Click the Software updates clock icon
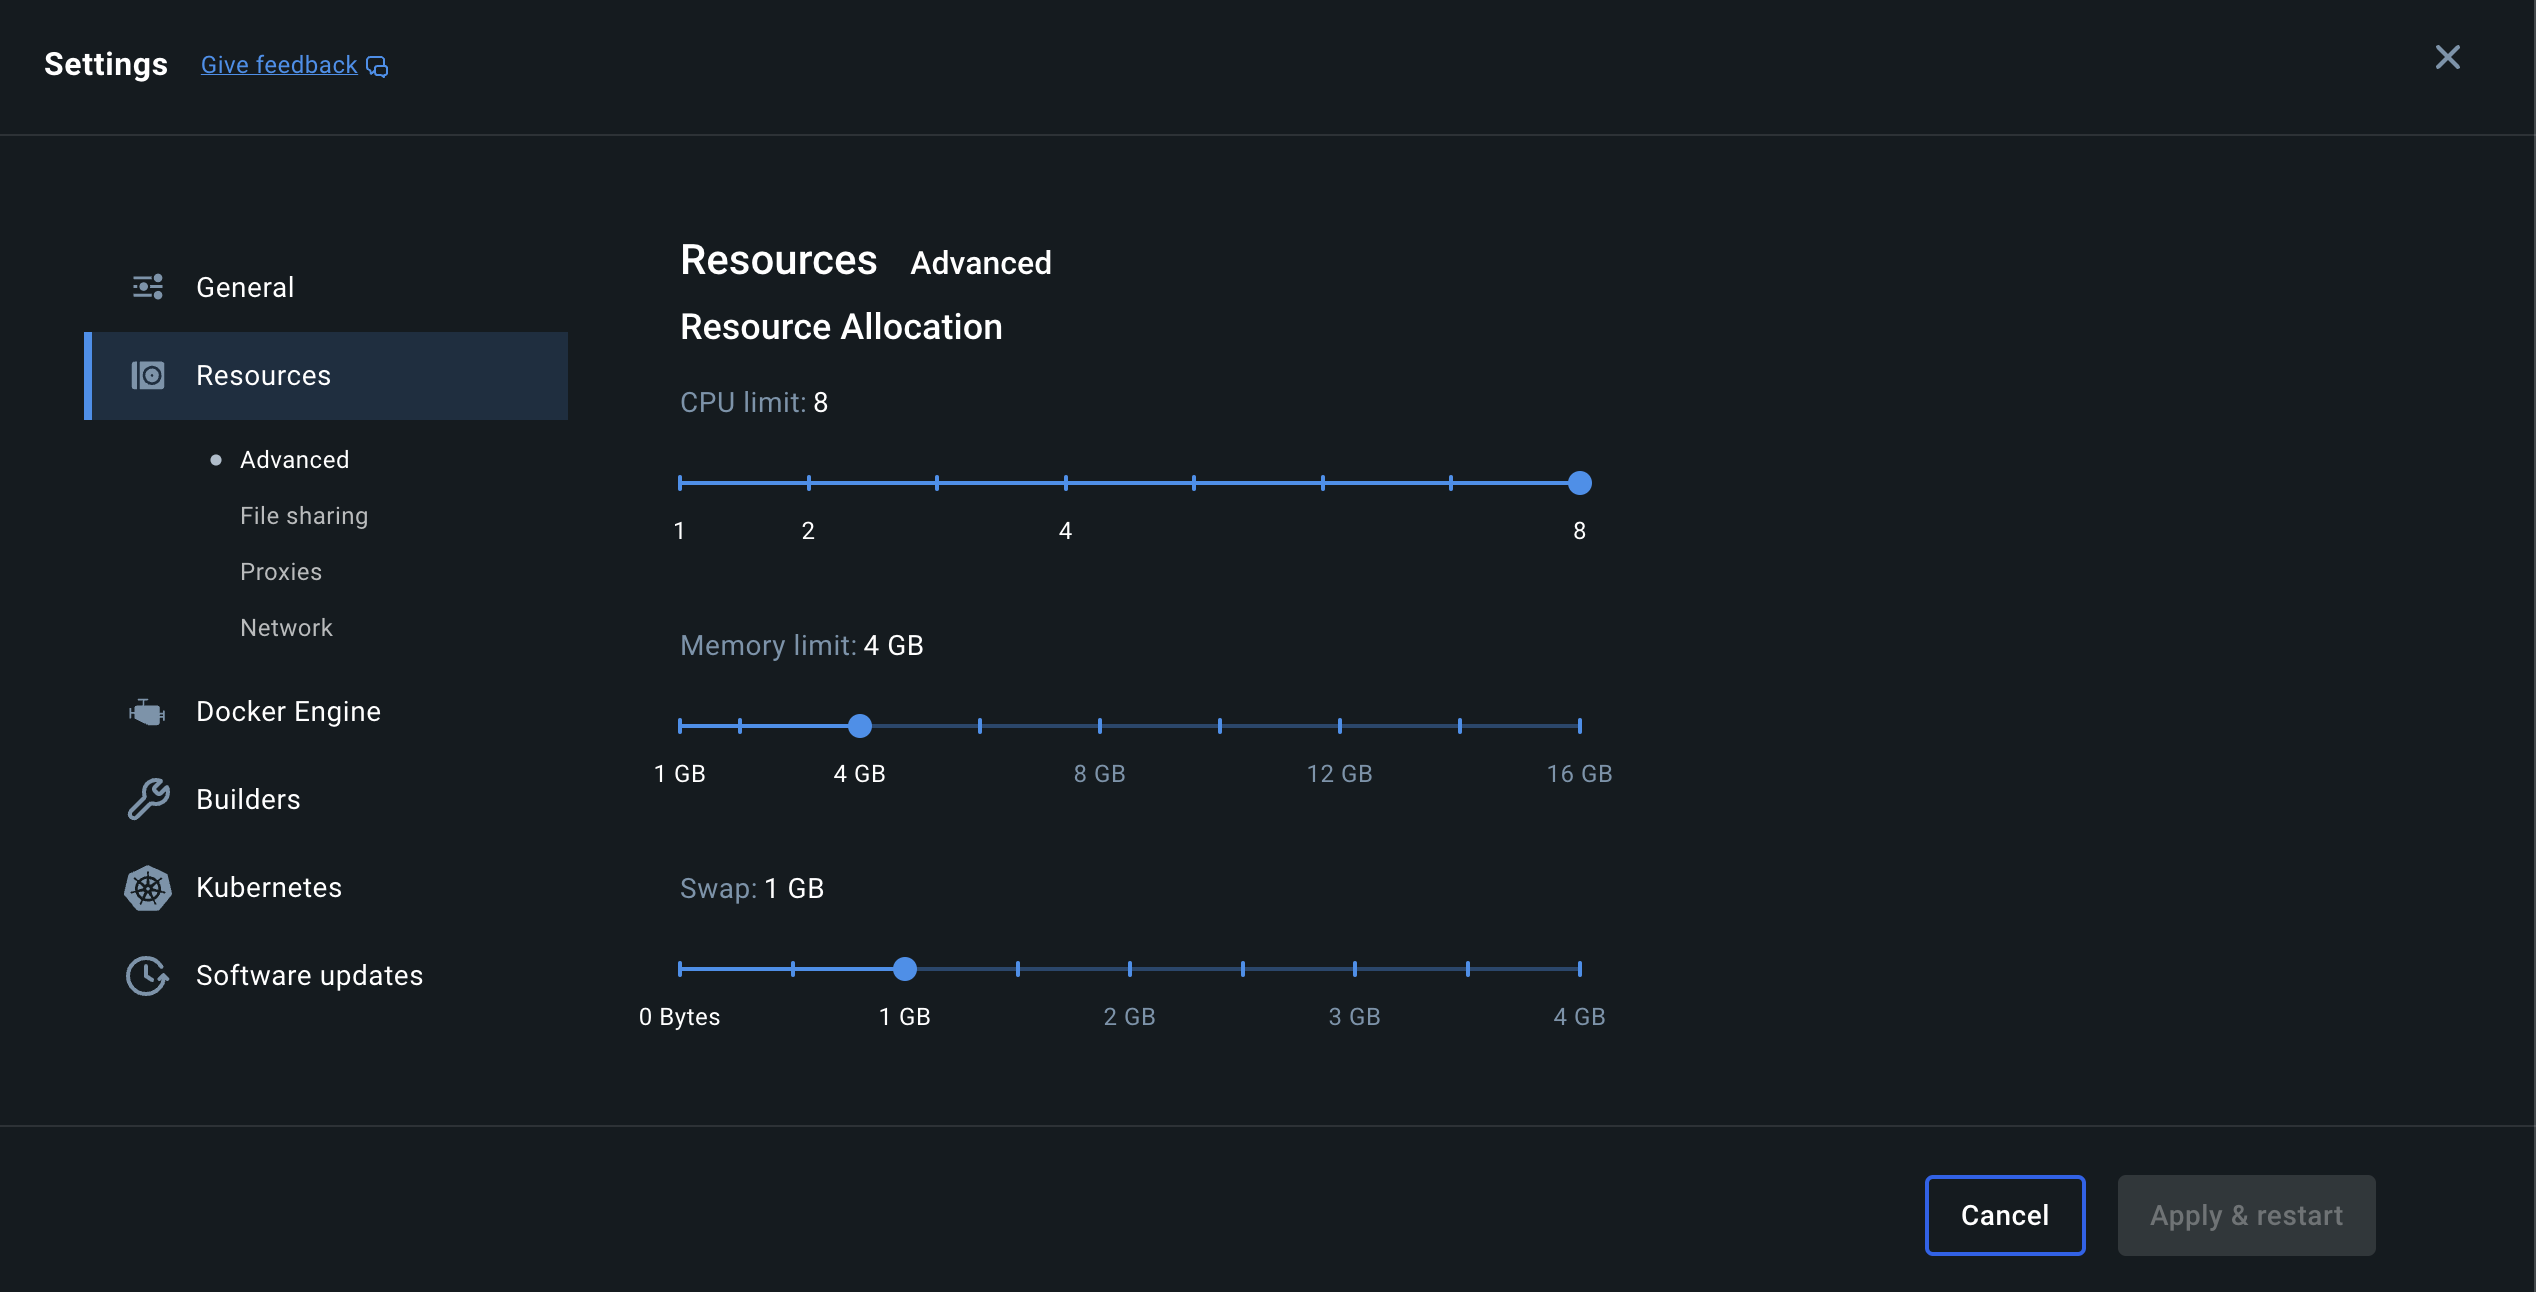Screen dimensions: 2536x1292 coord(148,976)
